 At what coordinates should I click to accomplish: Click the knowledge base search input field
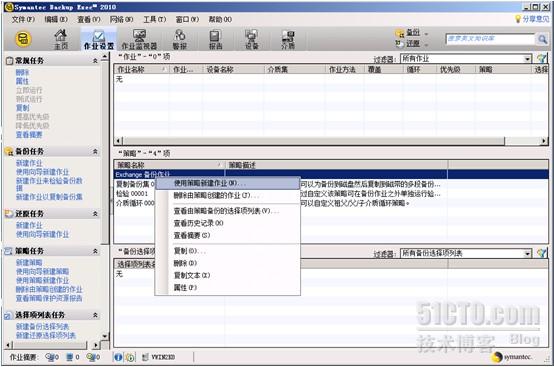490,39
